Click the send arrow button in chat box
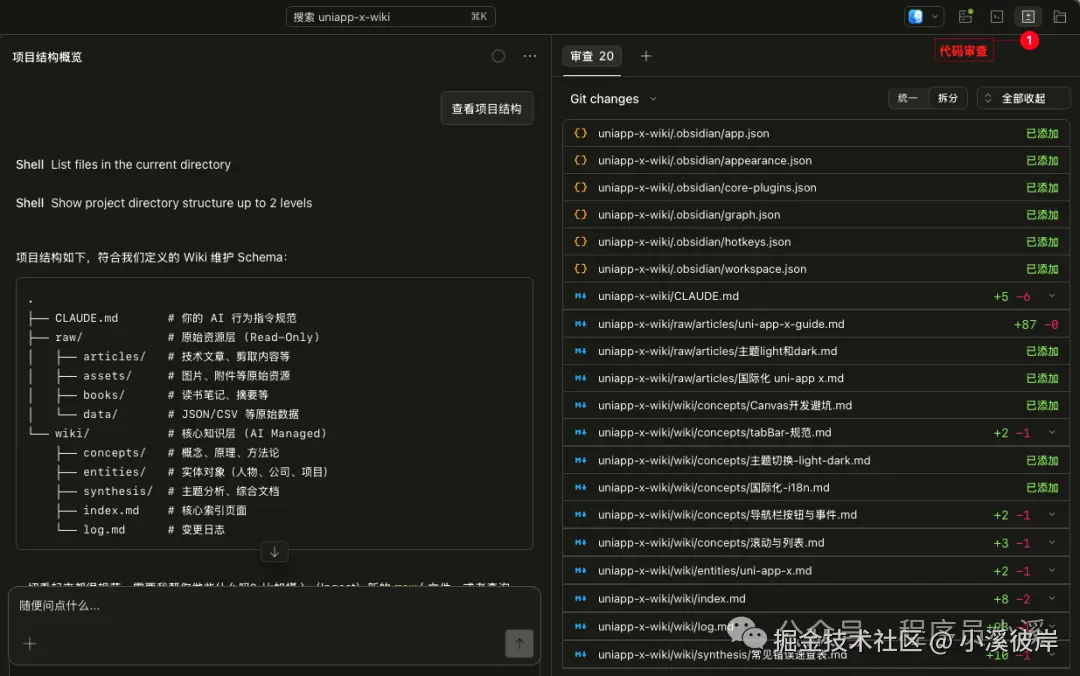Screen dimensions: 1080x676 [519, 644]
